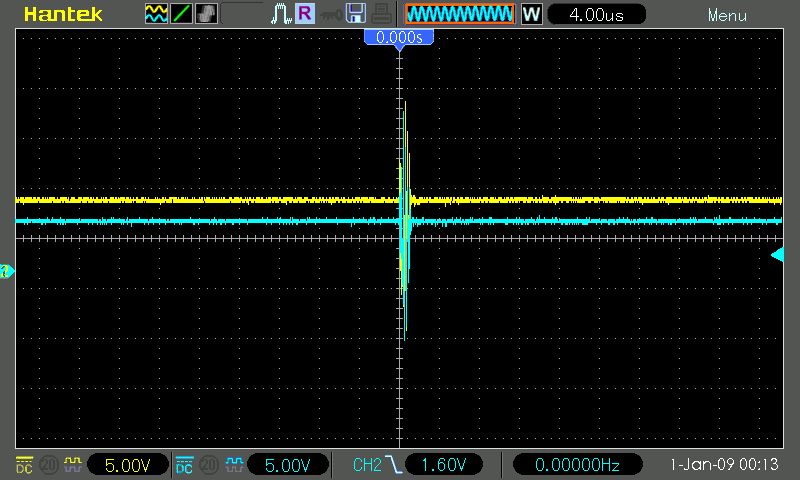Click the 0.00000Hz frequency counter readout
The image size is (800, 480).
[x=578, y=465]
